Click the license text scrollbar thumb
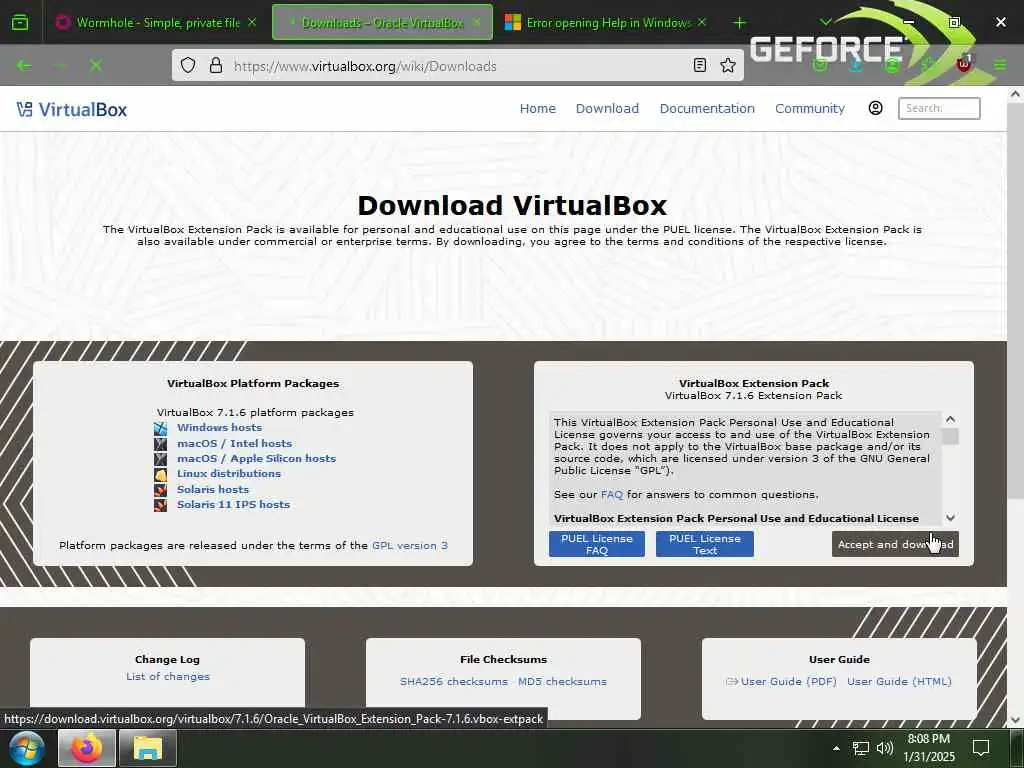Viewport: 1024px width, 768px height. coord(950,436)
